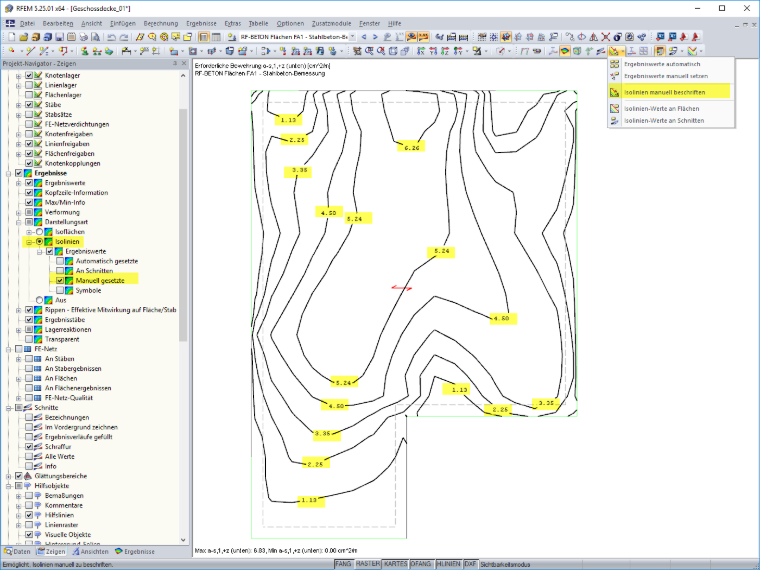Go to previous load case arrow
The width and height of the screenshot is (760, 570).
pos(364,37)
